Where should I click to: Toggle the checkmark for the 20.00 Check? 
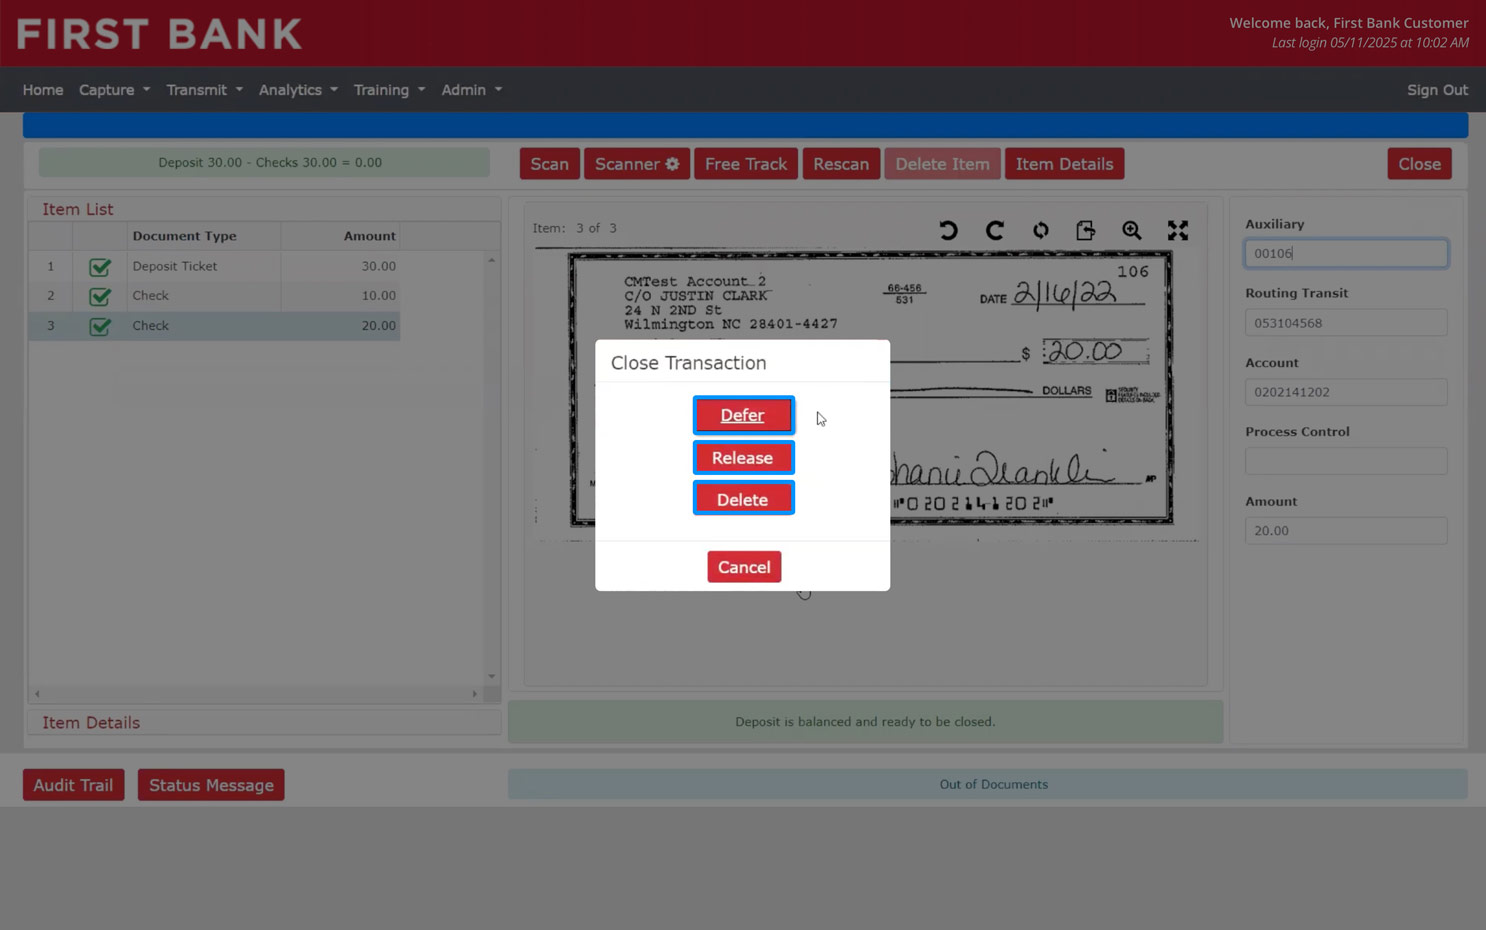tap(100, 326)
